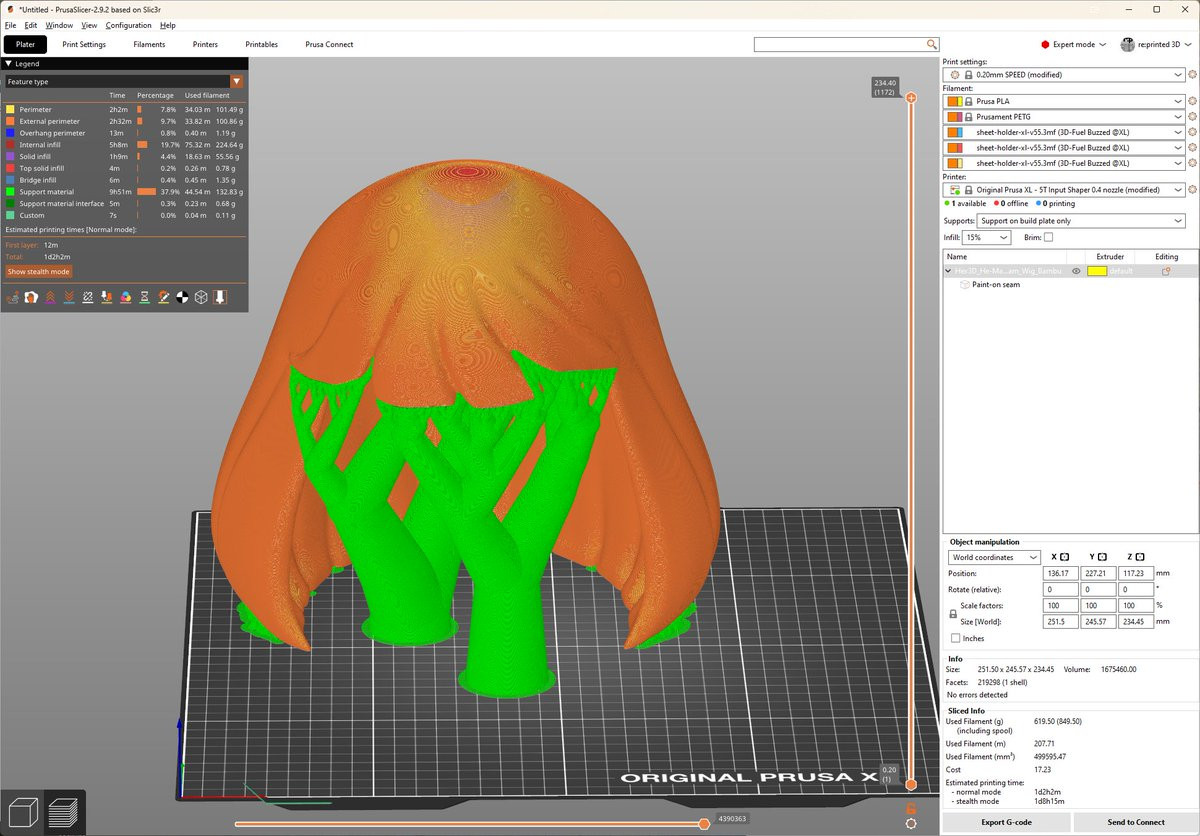Click the Export G-code button
Image resolution: width=1200 pixels, height=836 pixels.
[1005, 822]
